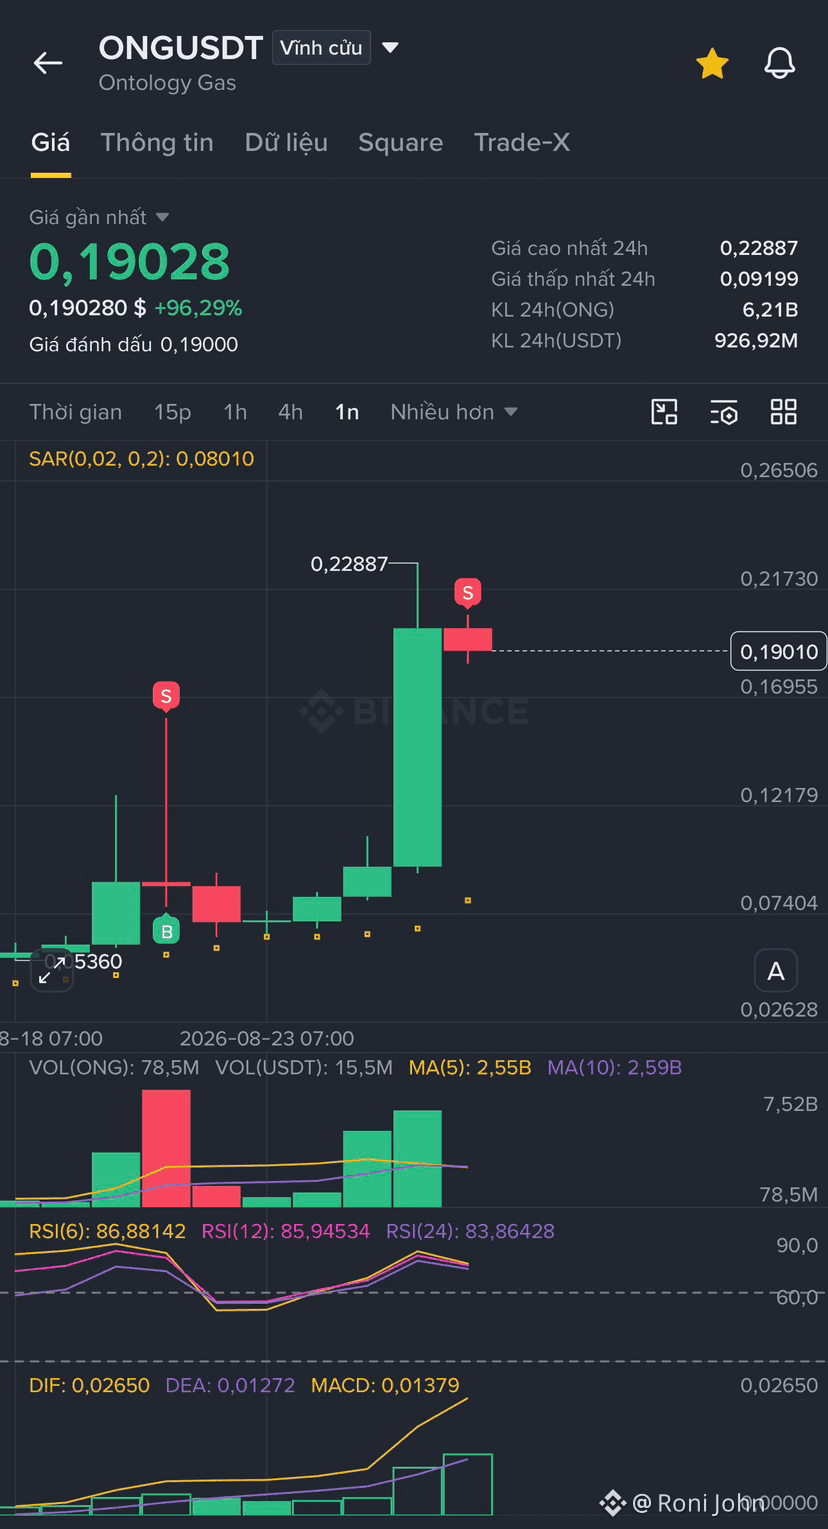Toggle the A auto-scale button

click(776, 971)
